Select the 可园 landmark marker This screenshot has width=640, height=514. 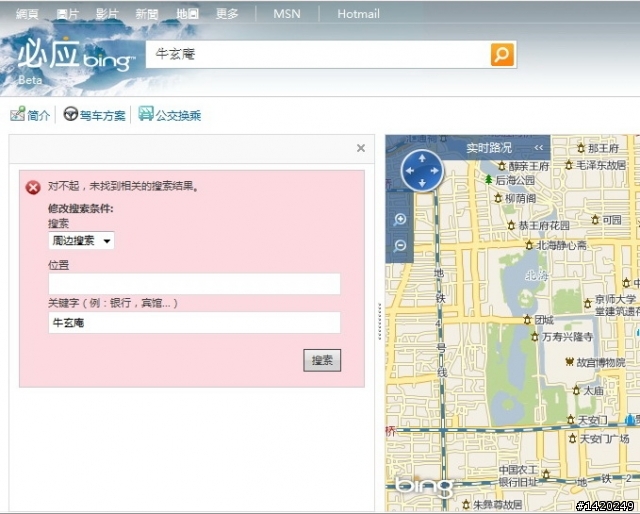pos(595,220)
